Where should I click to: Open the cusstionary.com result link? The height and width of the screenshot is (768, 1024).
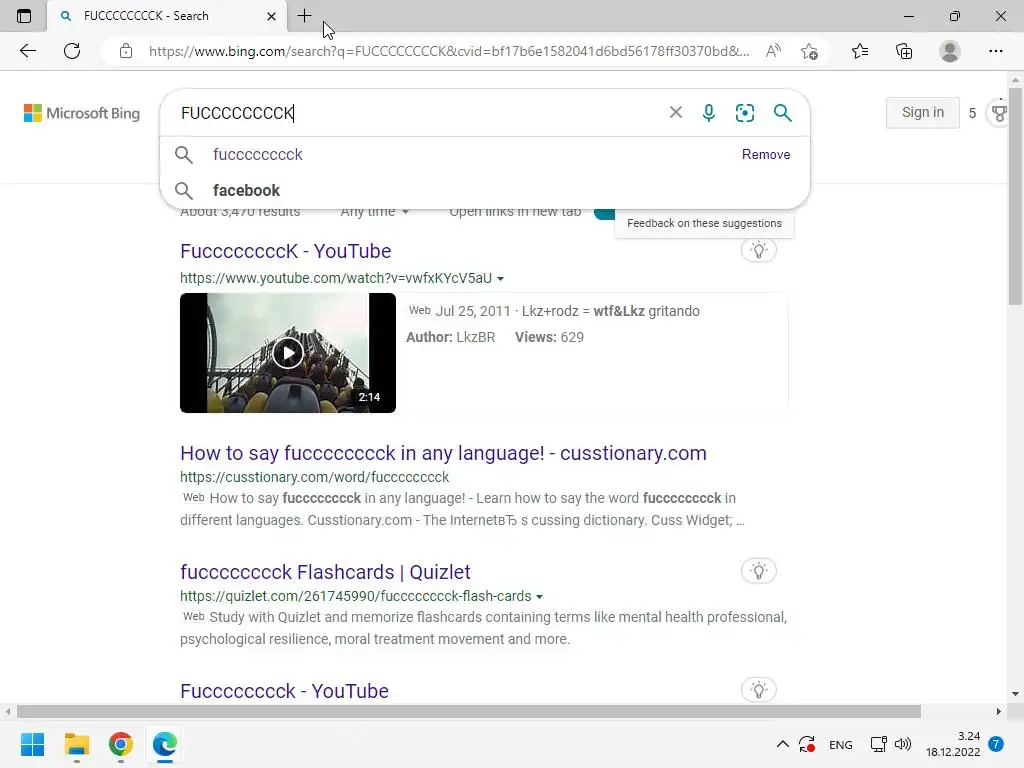(x=443, y=453)
